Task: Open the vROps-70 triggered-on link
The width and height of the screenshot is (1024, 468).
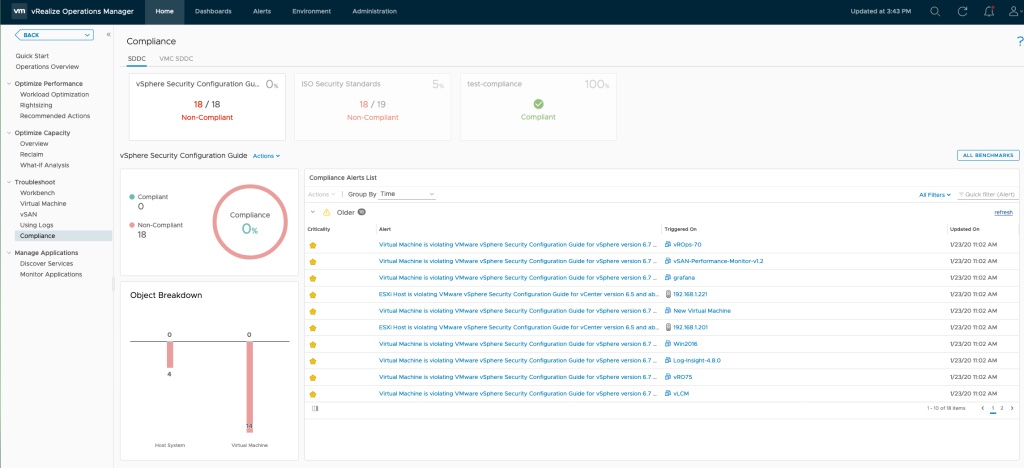Action: [x=687, y=245]
